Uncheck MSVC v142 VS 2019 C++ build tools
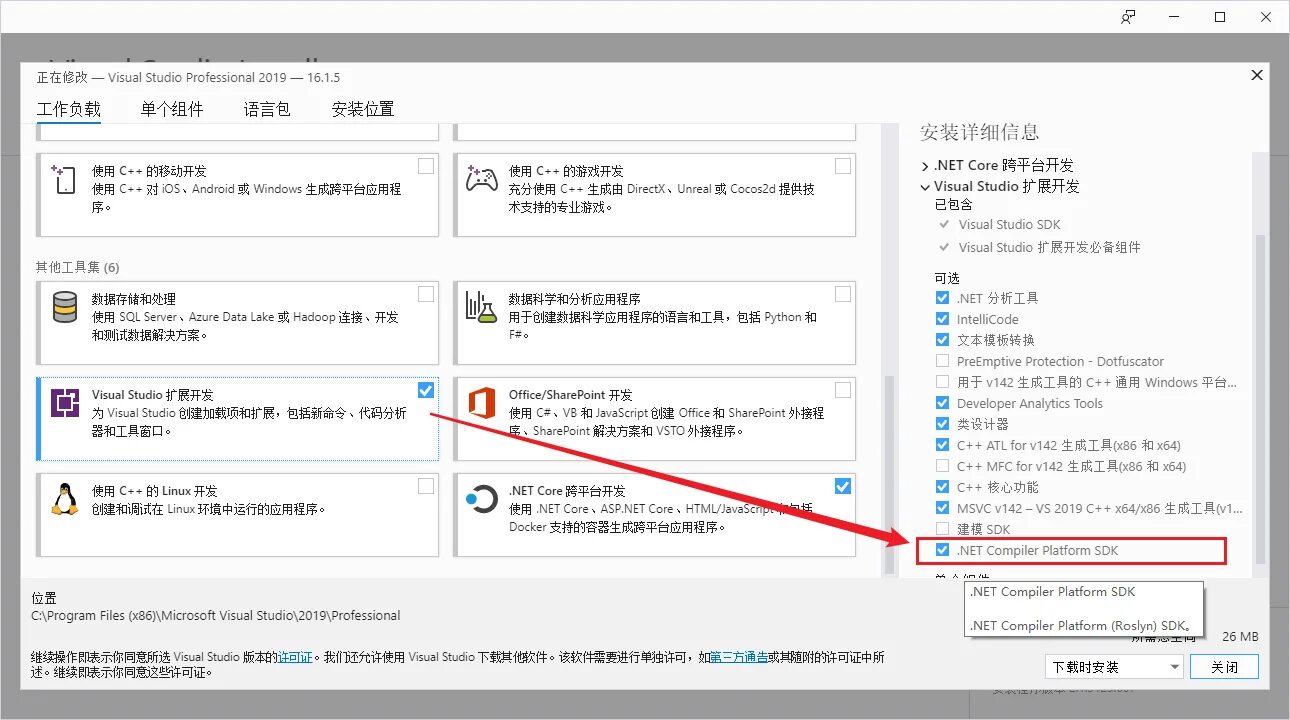Viewport: 1290px width, 720px height. tap(942, 508)
